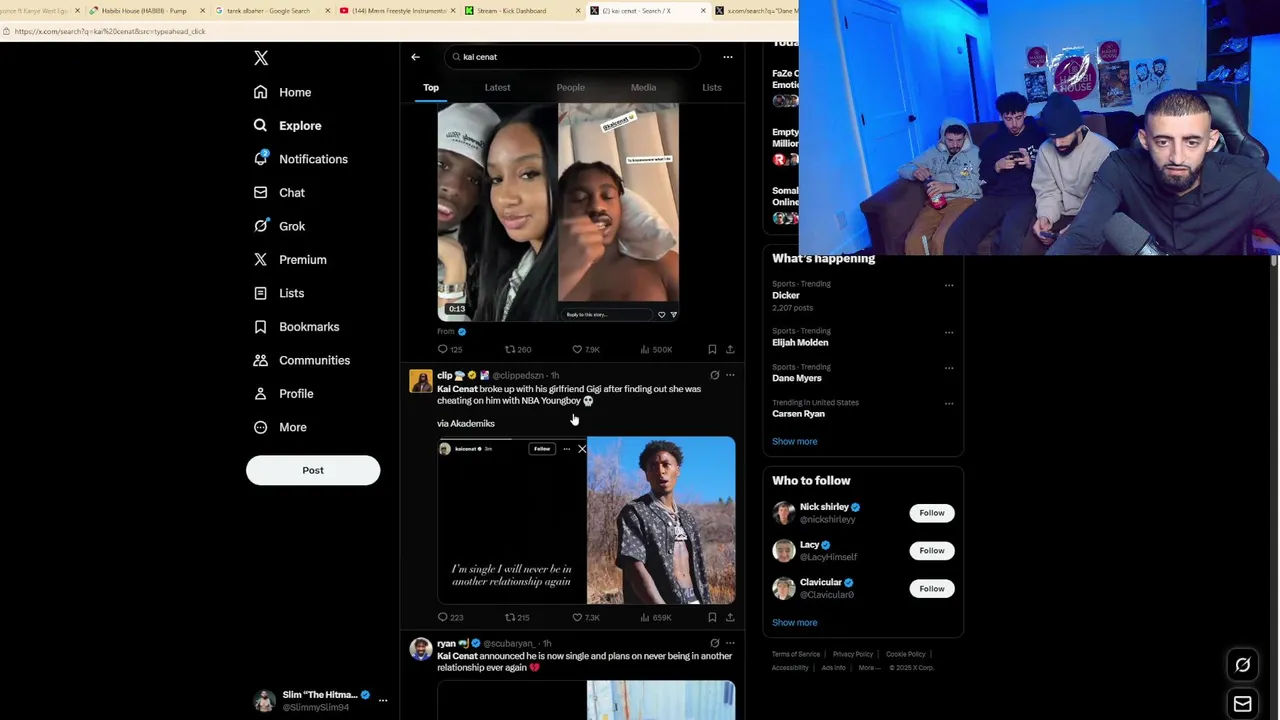Open more options for Elijah Molden trend
This screenshot has width=1280, height=720.
[949, 332]
